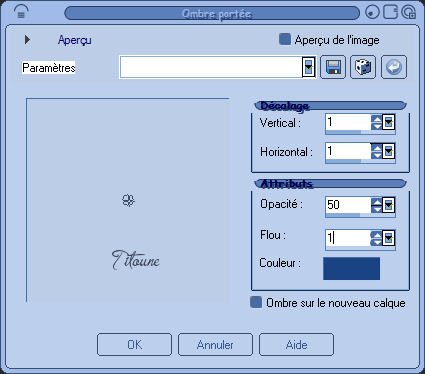Open the Opacité slider dropdown
425x374 pixels.
pyautogui.click(x=388, y=205)
